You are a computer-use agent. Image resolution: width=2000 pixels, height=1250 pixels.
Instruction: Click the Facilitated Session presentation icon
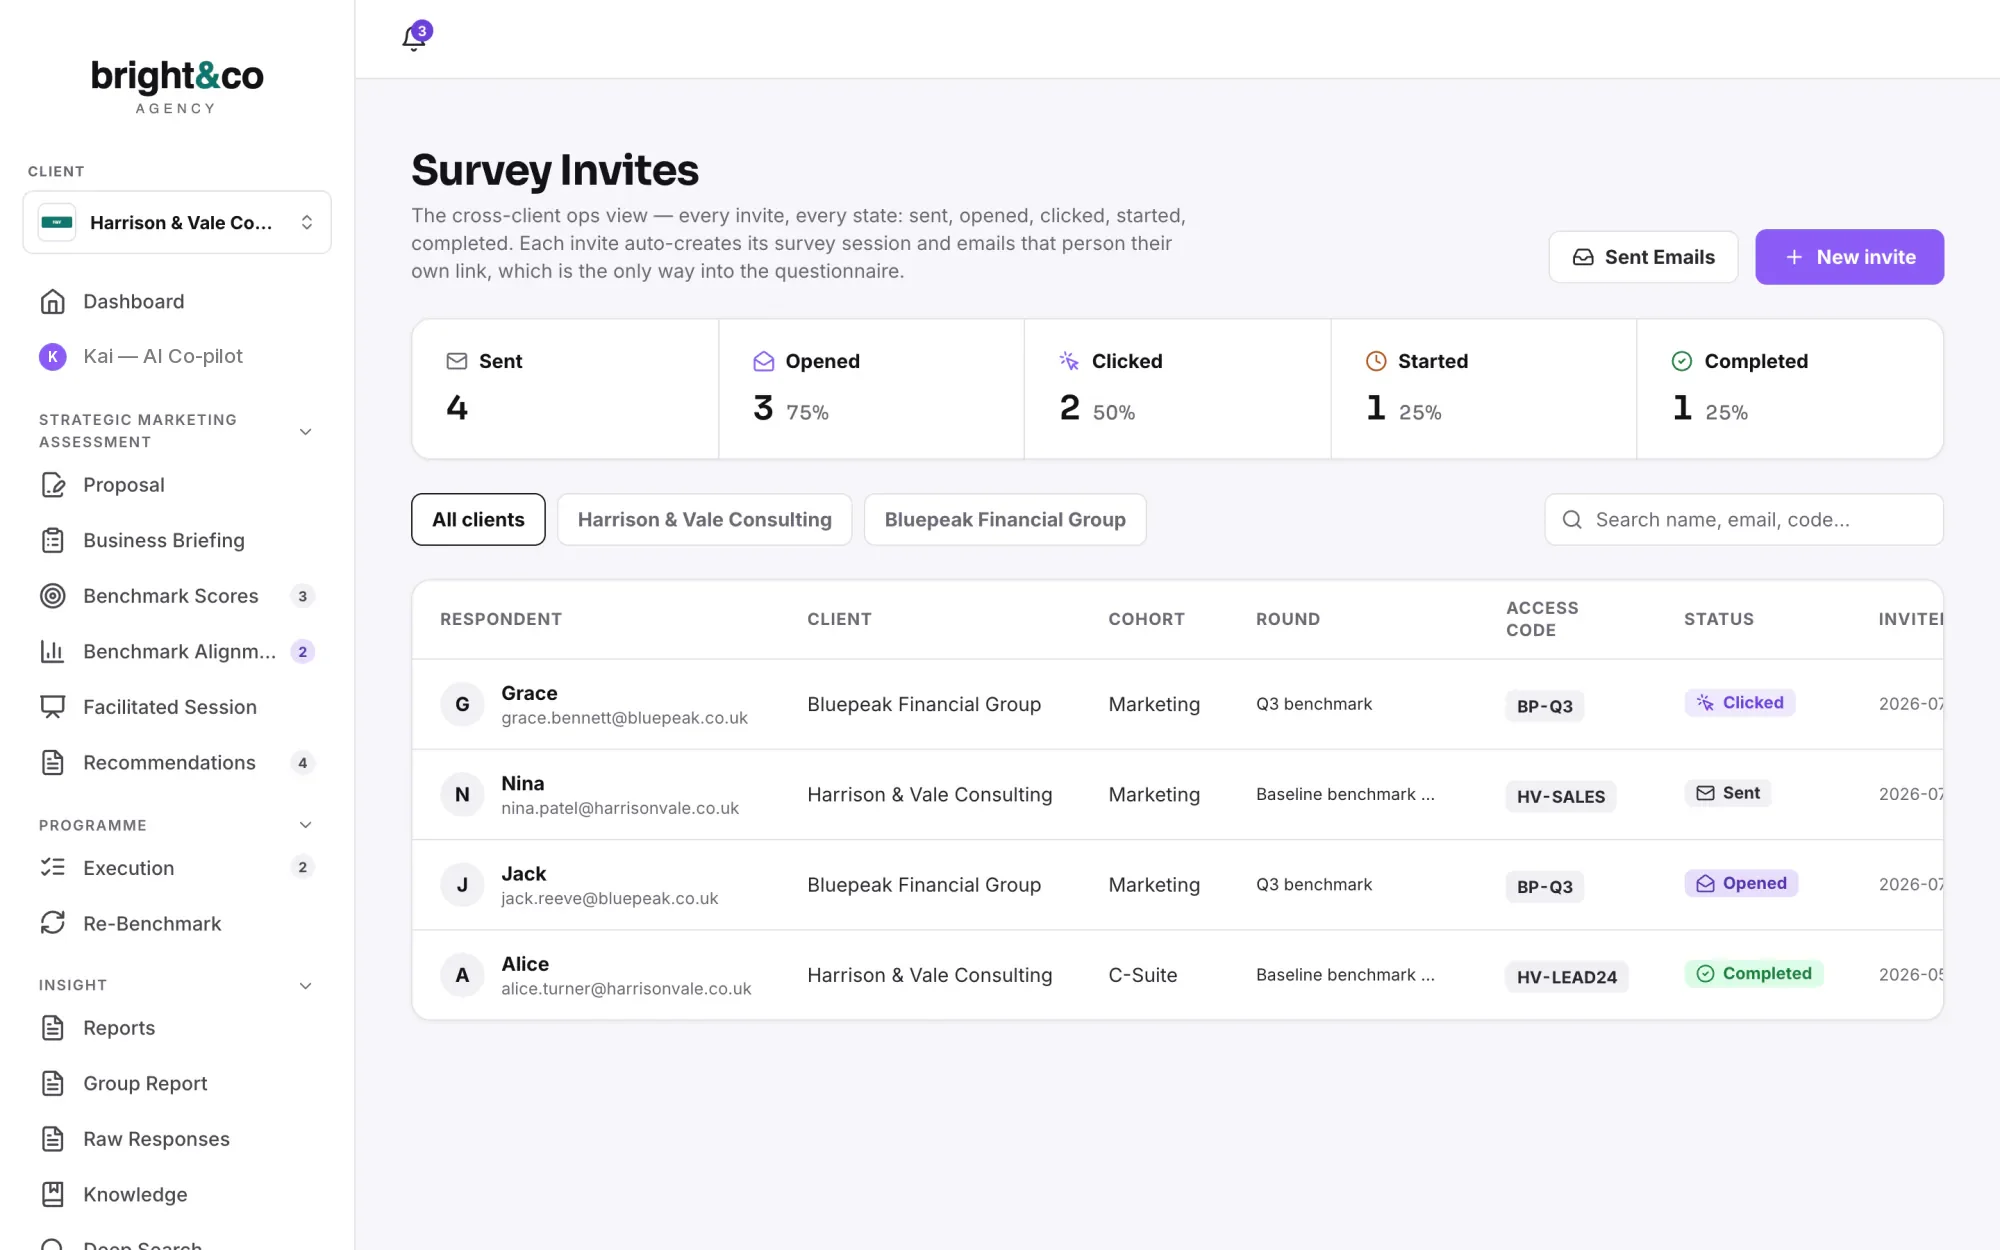(x=53, y=707)
